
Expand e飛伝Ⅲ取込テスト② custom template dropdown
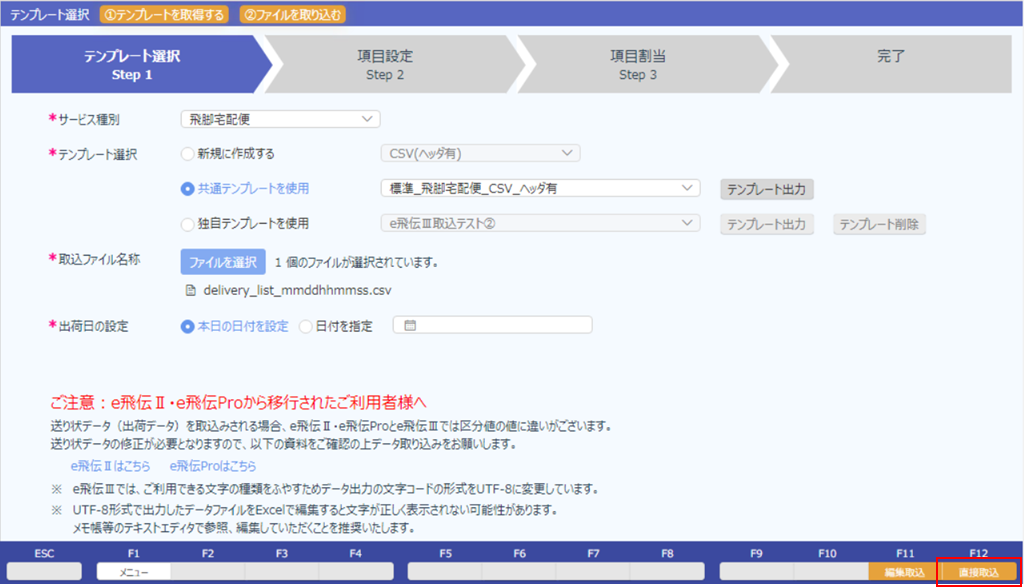540,223
